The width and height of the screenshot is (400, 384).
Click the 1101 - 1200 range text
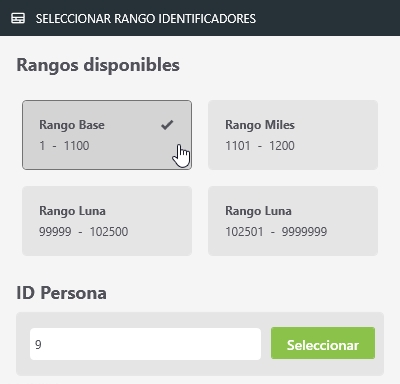click(260, 146)
